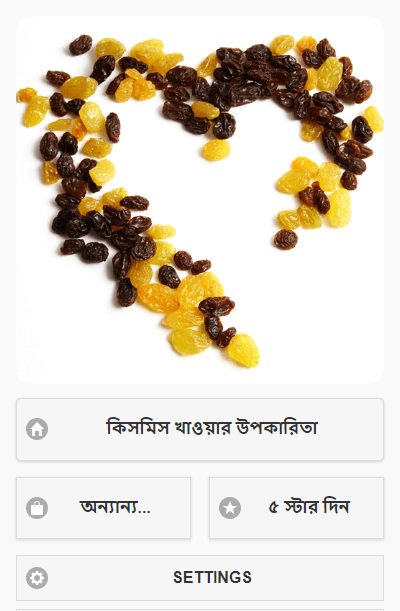Click the gear icon next to SETTINGS
Image resolution: width=400 pixels, height=611 pixels.
pos(37,577)
